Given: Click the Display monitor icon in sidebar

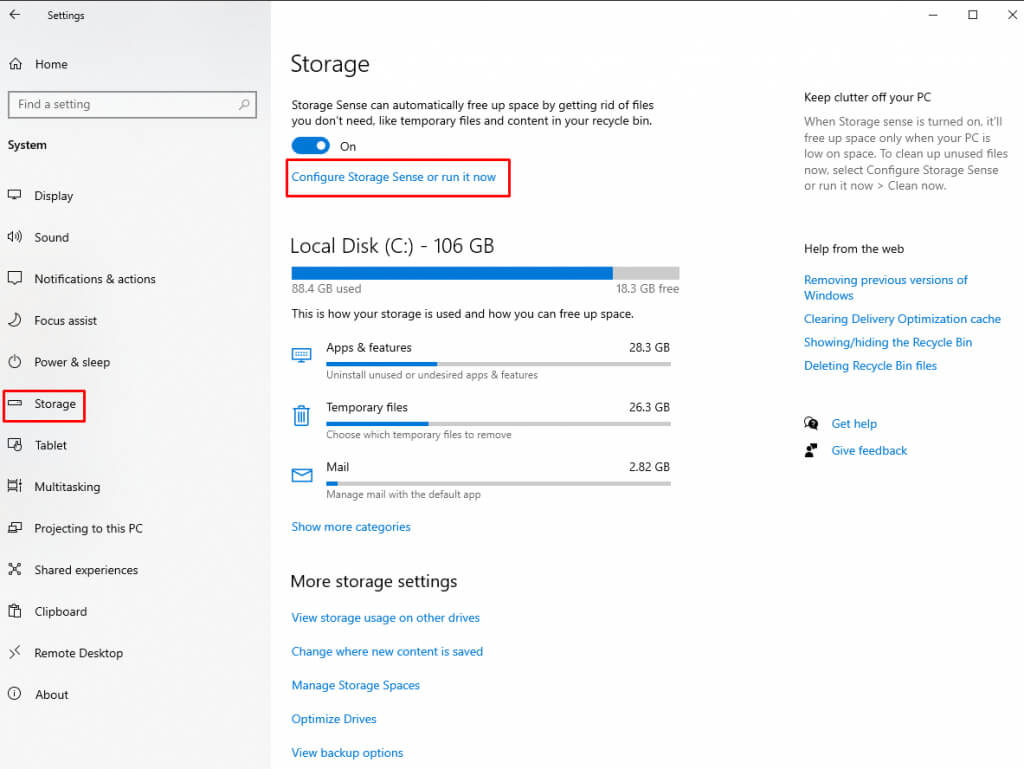Looking at the screenshot, I should click(x=15, y=195).
